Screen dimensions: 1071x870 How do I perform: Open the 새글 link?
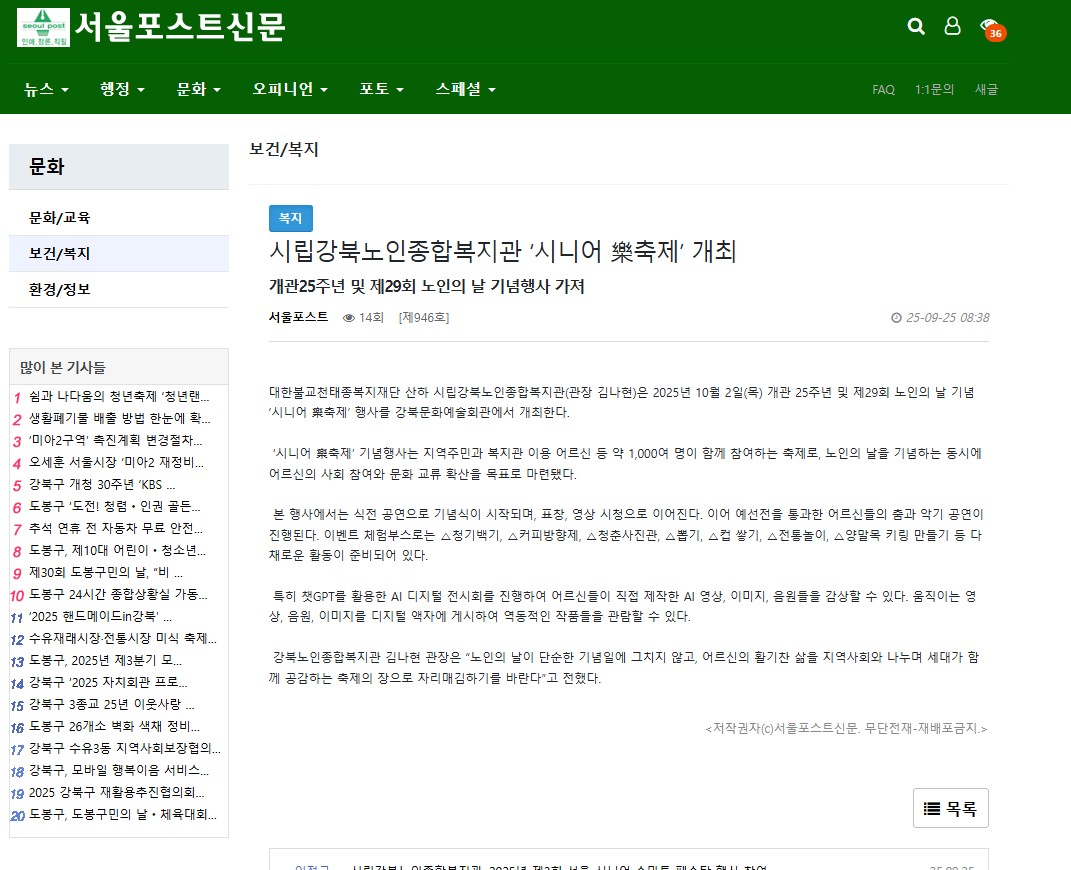click(986, 89)
